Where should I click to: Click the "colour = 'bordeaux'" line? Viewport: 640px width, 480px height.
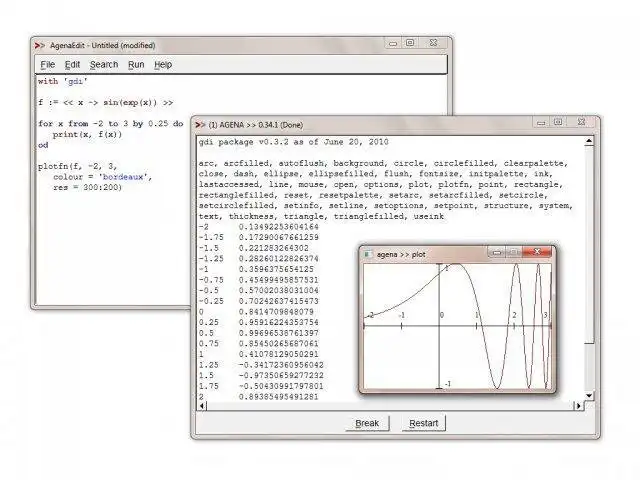102,177
